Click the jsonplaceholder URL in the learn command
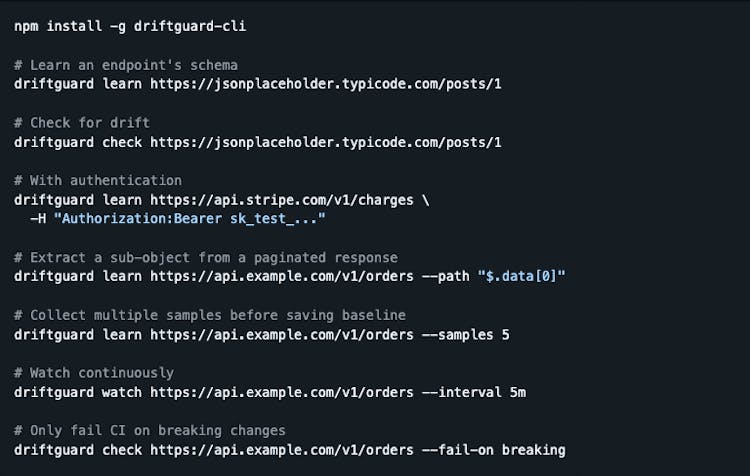Viewport: 750px width, 476px height. 326,83
